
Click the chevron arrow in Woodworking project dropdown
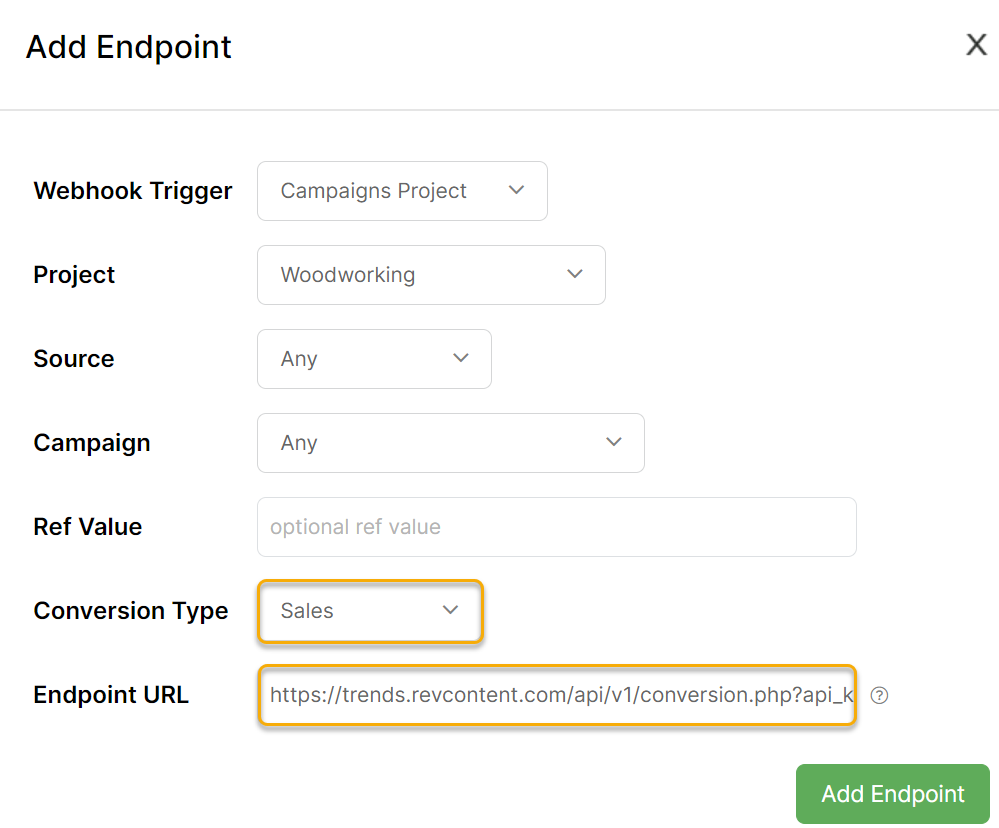[575, 274]
